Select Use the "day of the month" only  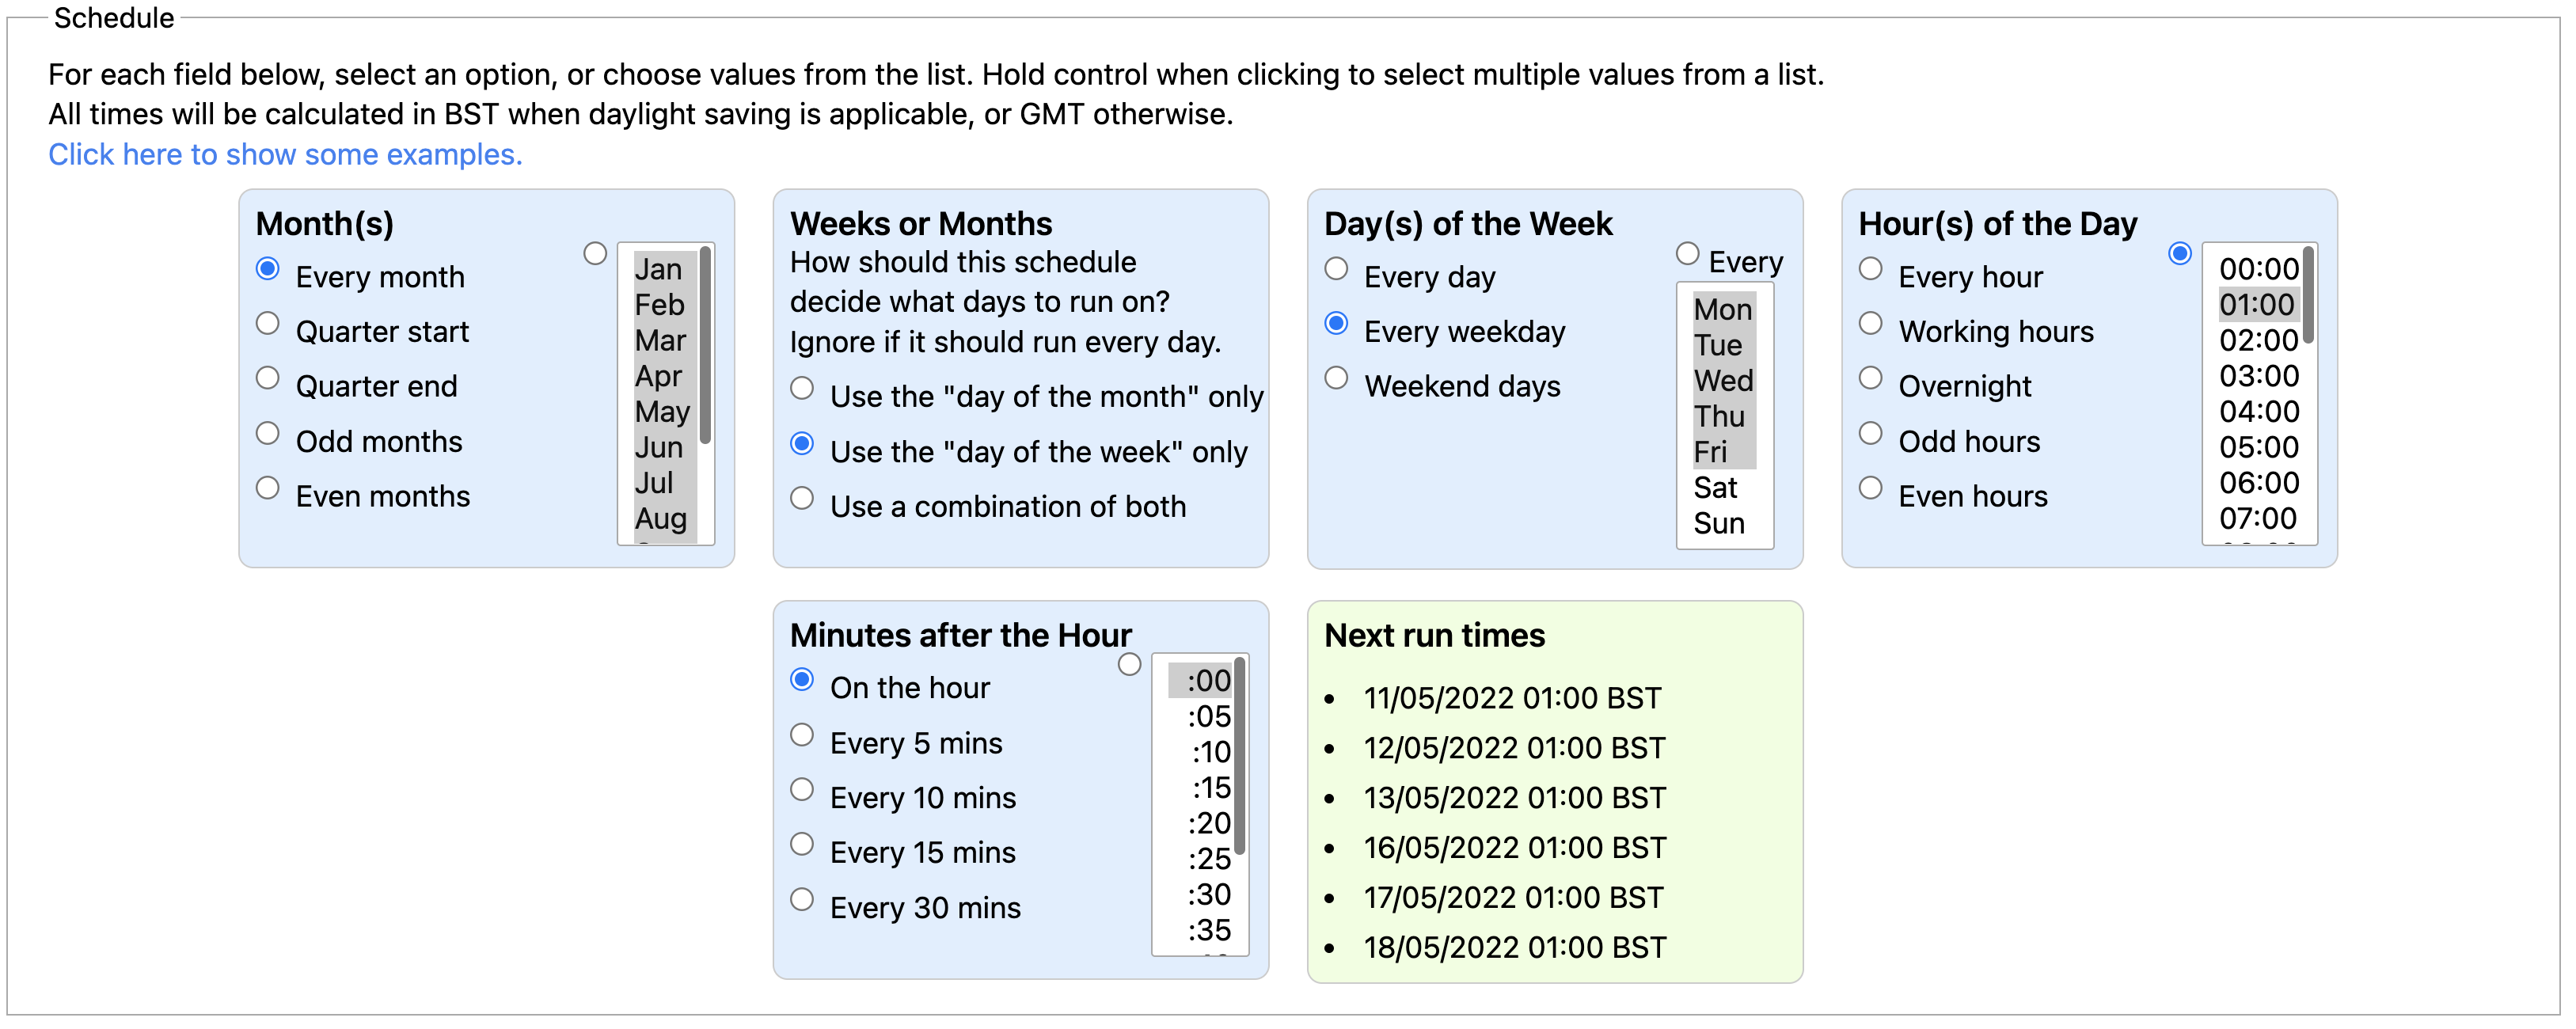coord(802,389)
